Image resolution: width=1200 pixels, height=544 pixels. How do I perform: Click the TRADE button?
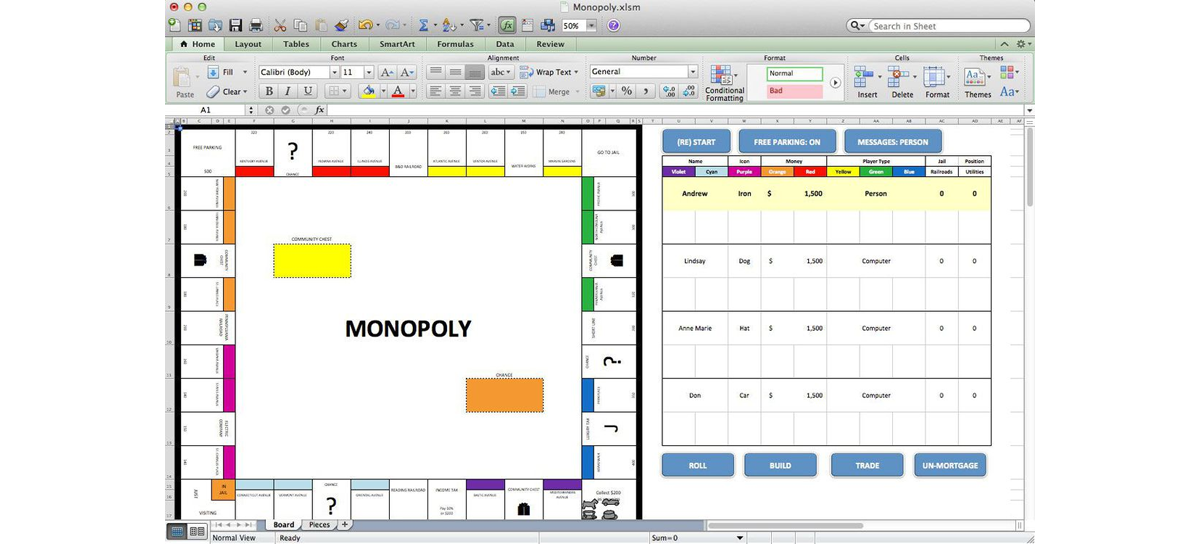tap(867, 465)
